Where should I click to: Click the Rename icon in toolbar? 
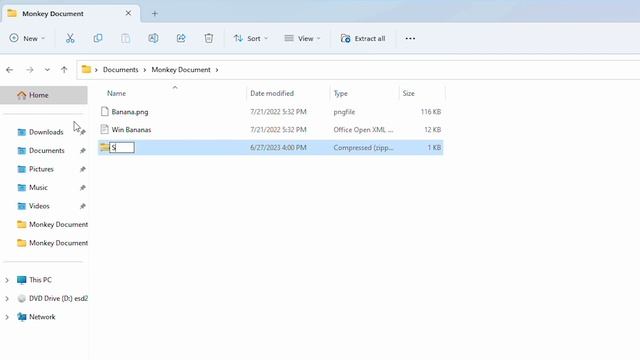point(153,38)
